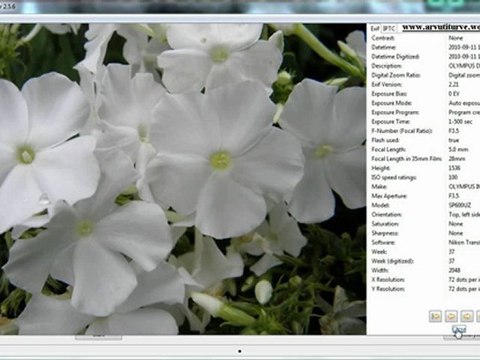This screenshot has height=360, width=480.
Task: Select the Exposure Program label
Action: [395, 112]
